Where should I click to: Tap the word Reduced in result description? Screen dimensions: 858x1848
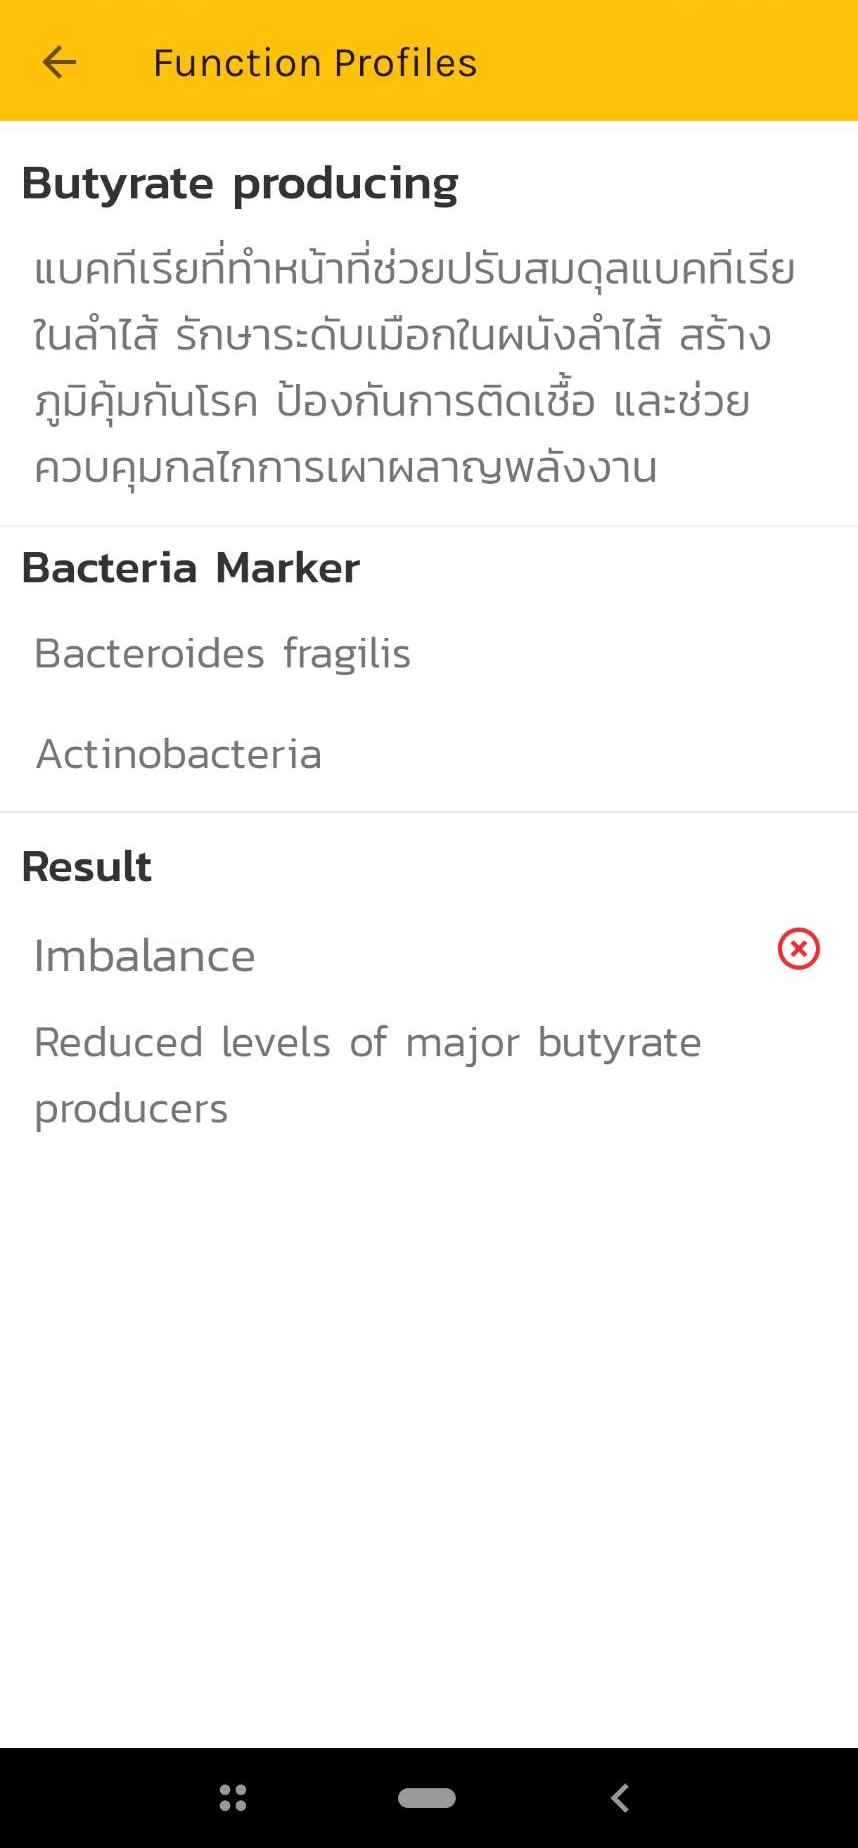(118, 1043)
